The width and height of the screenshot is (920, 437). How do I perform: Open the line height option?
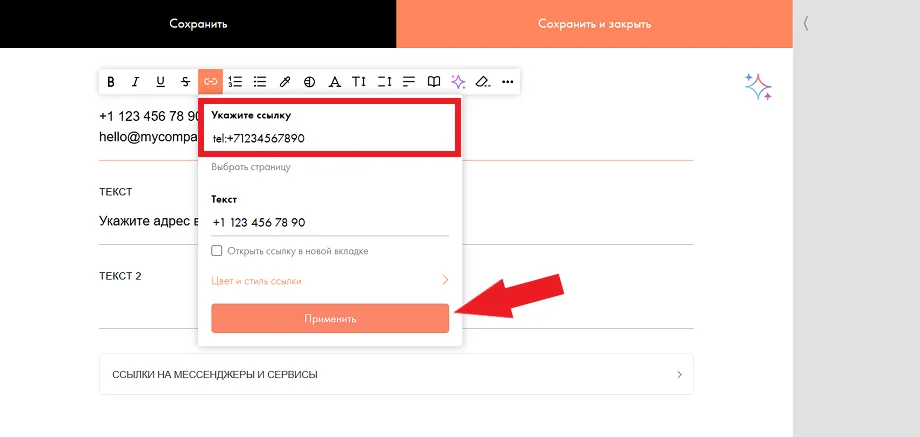(384, 82)
